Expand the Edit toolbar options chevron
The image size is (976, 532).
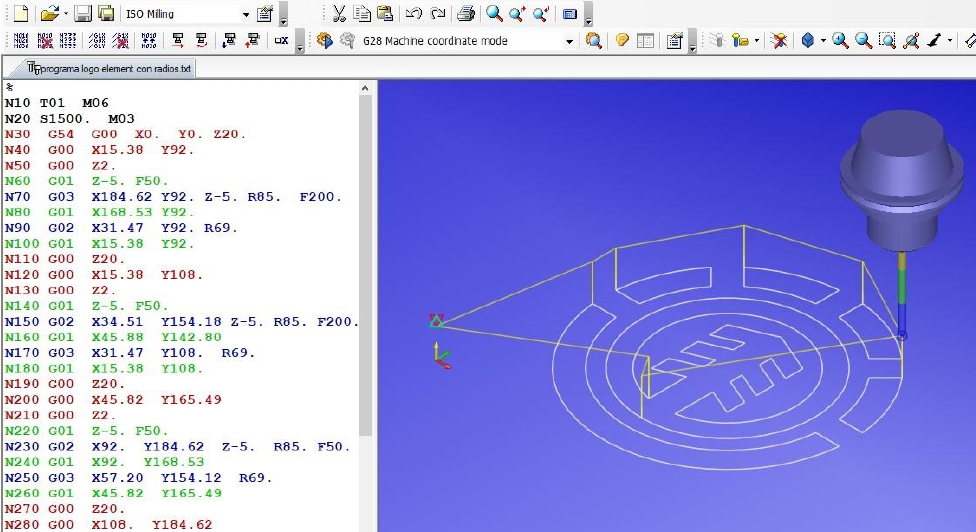point(588,15)
